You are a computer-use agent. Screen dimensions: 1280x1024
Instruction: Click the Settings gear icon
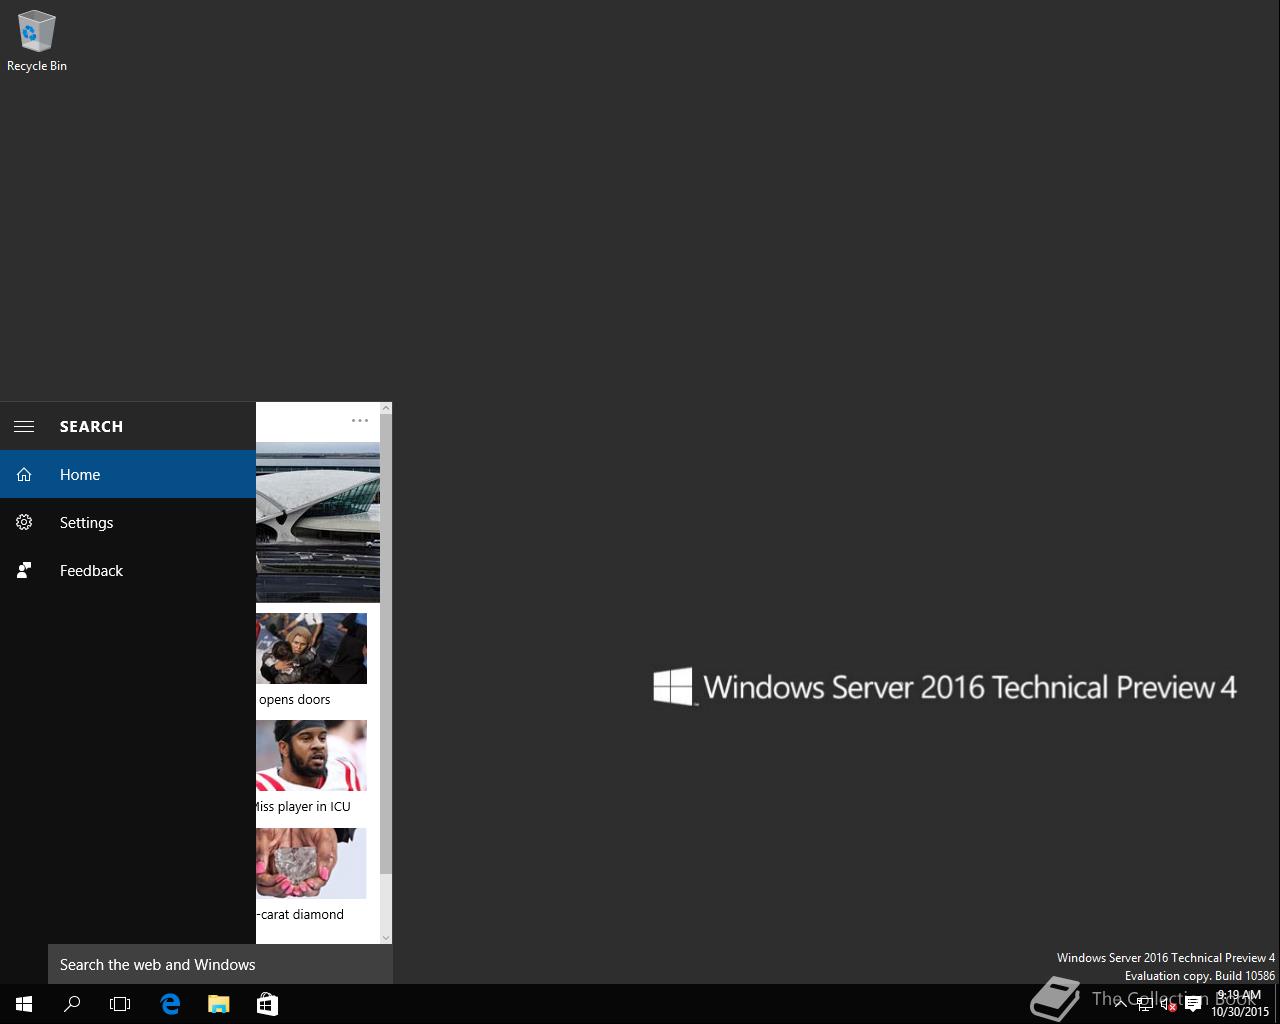point(24,522)
